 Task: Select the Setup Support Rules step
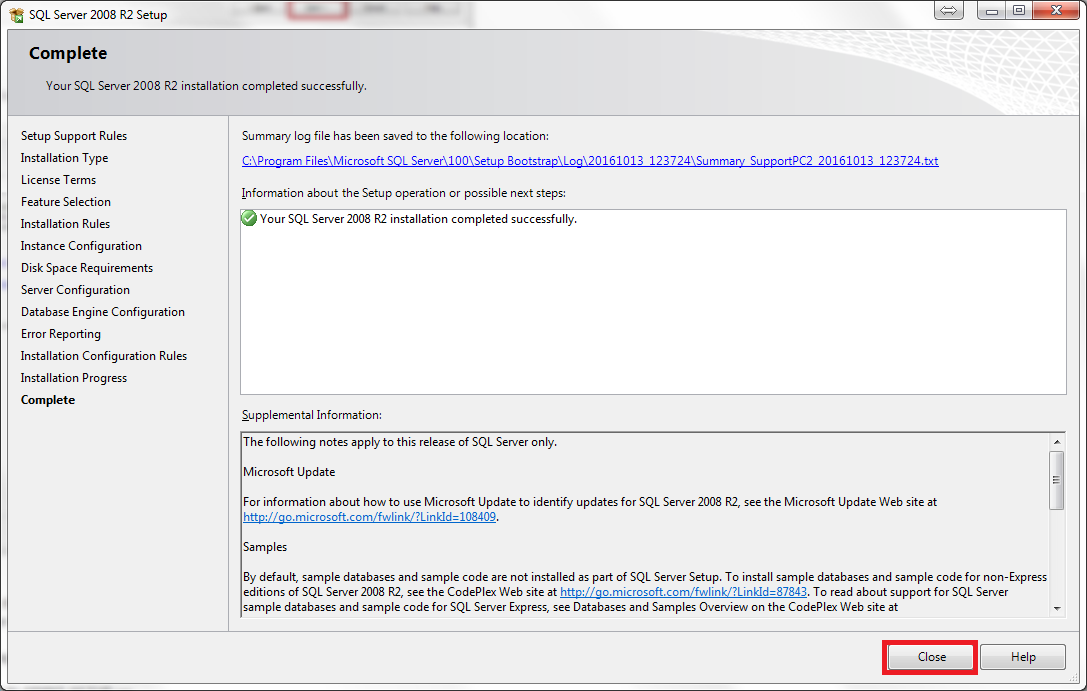[x=74, y=136]
